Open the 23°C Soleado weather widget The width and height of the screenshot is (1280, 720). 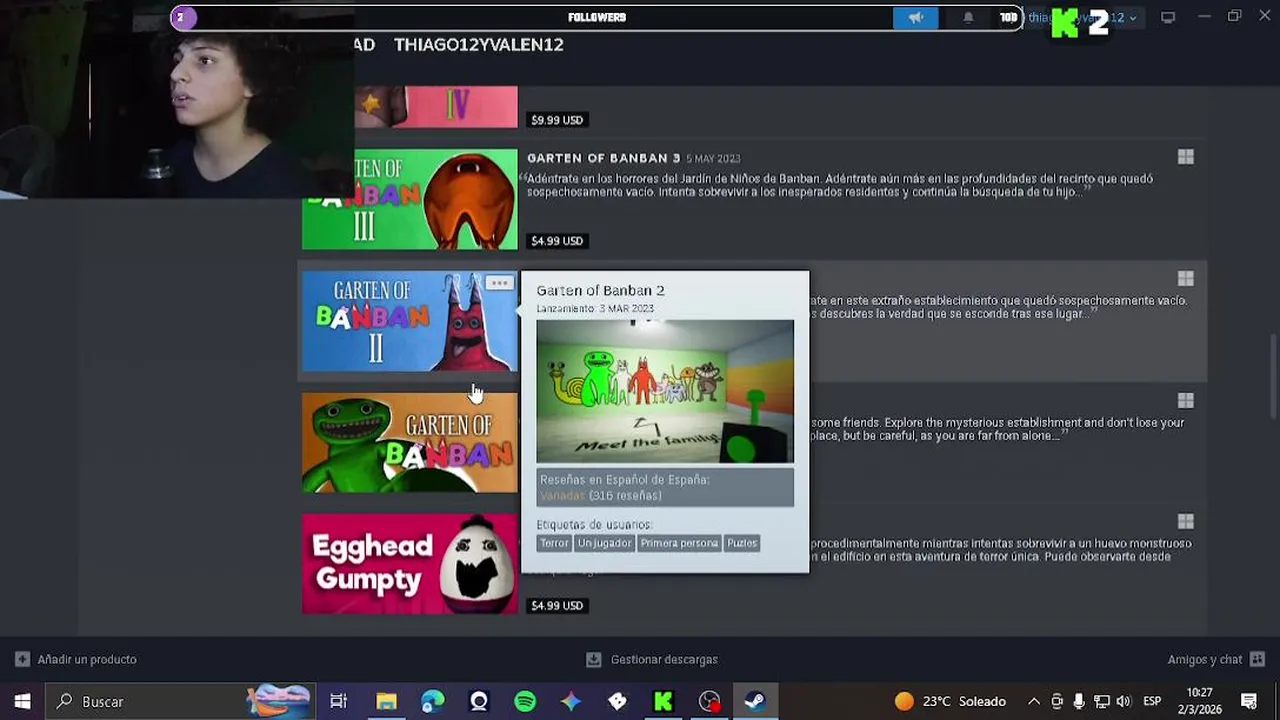[x=950, y=702]
